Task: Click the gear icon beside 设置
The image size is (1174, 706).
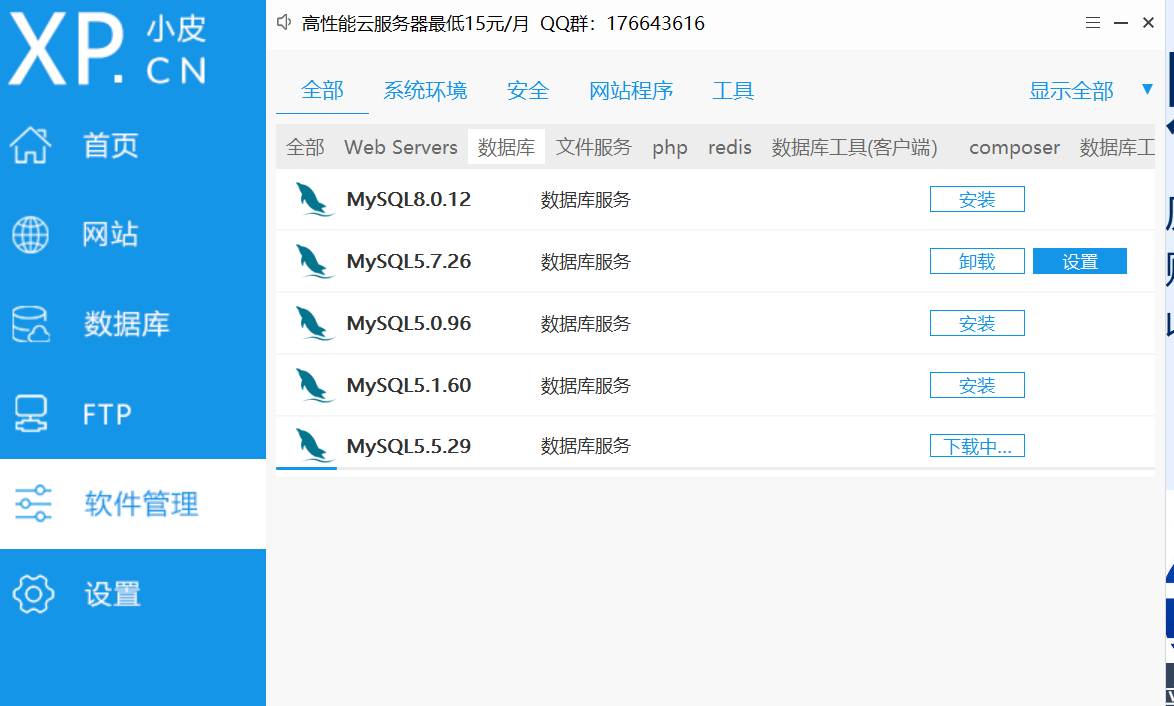Action: tap(33, 594)
